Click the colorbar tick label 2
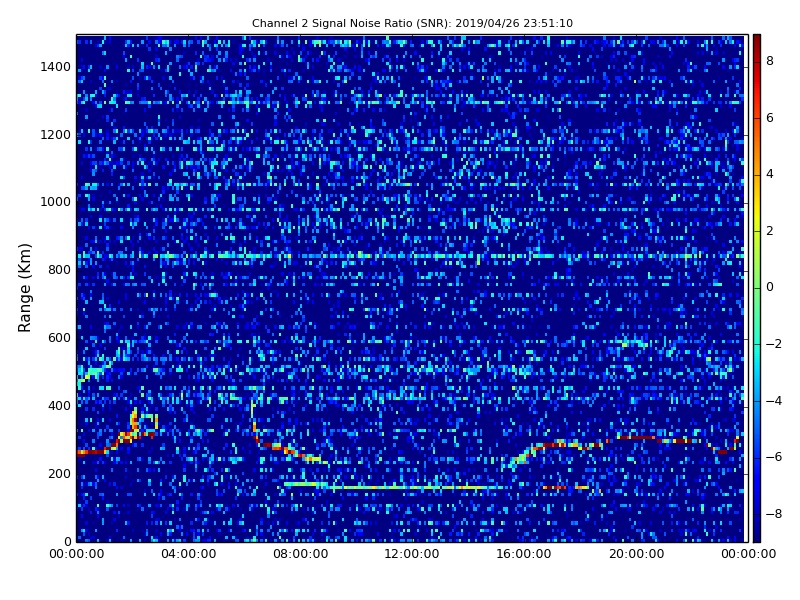 click(x=770, y=231)
